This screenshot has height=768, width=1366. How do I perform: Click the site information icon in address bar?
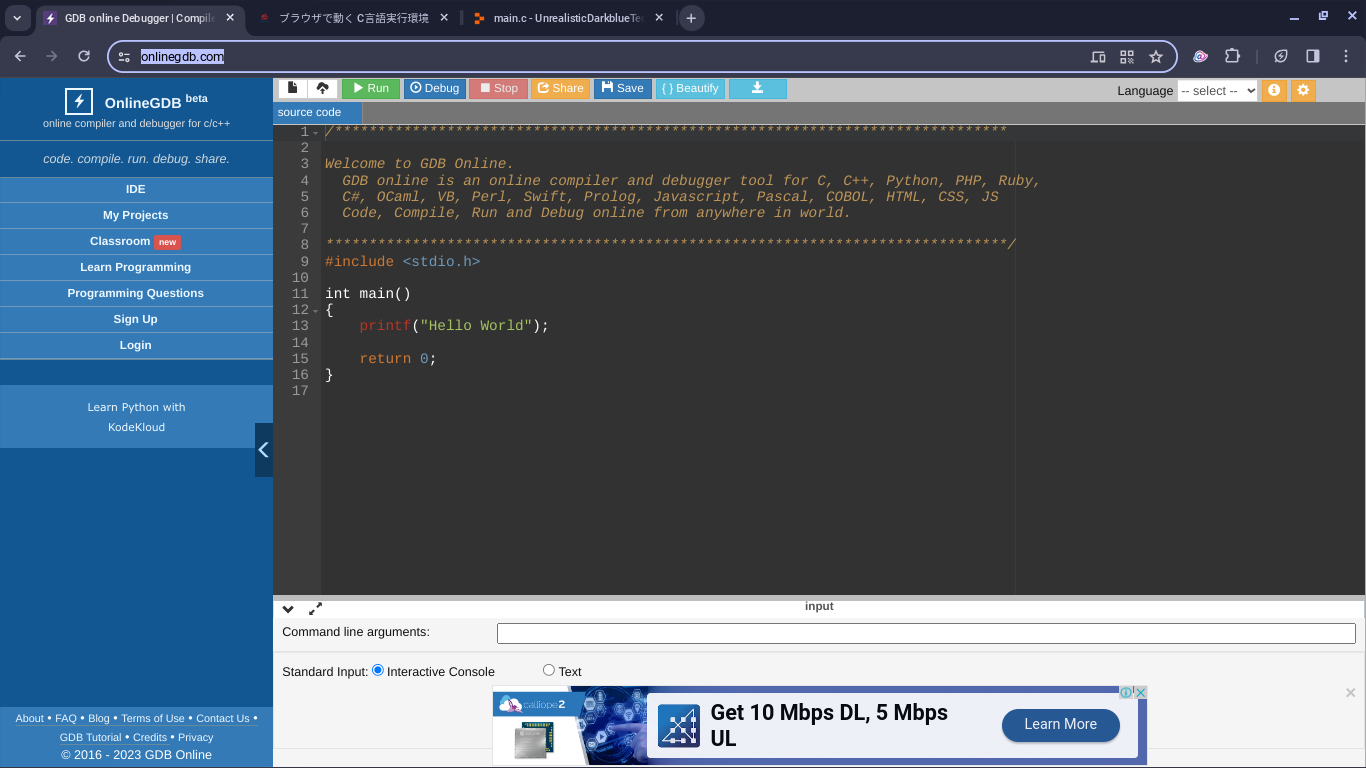pyautogui.click(x=124, y=57)
